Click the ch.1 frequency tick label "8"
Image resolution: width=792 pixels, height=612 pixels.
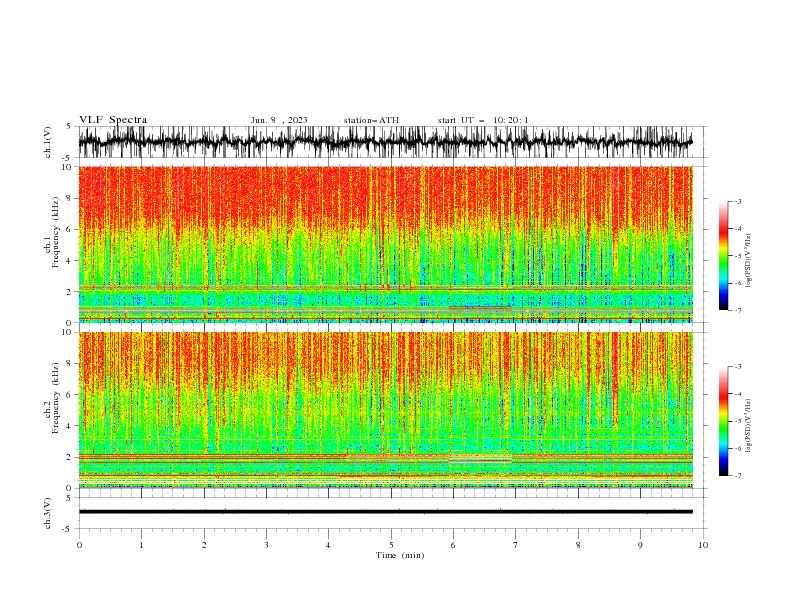69,198
